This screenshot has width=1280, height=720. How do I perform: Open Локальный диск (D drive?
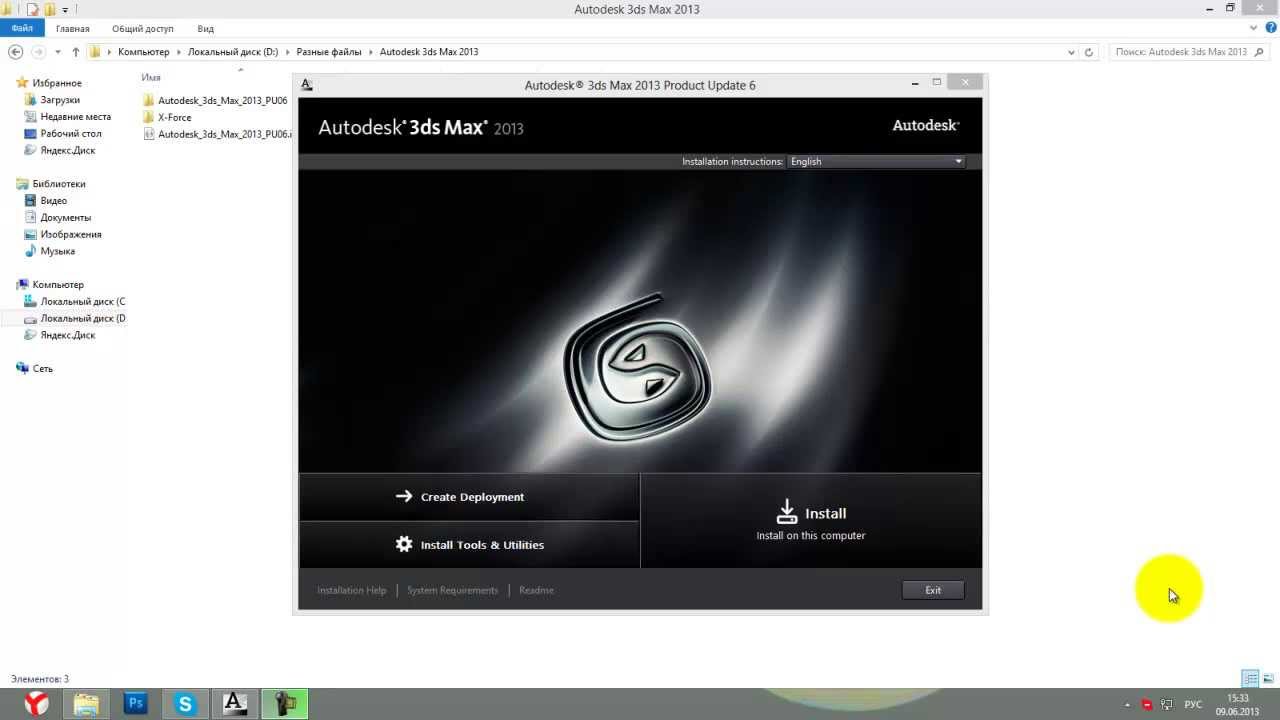[x=82, y=319]
